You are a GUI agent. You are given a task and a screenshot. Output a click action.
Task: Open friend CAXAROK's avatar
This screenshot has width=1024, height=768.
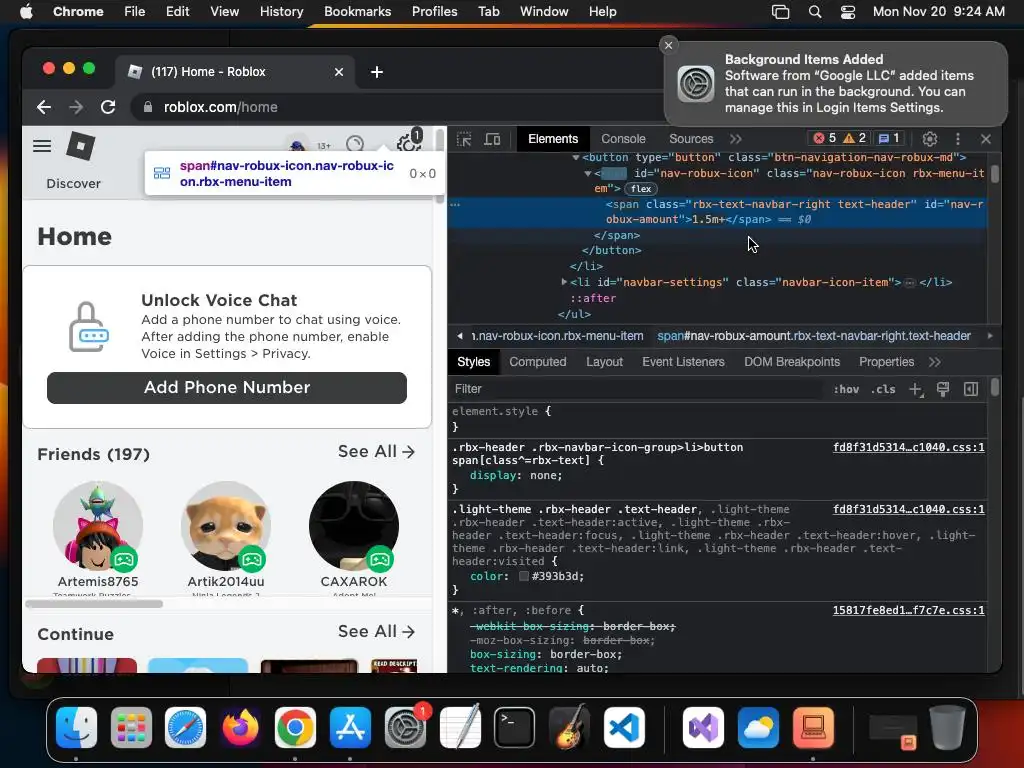tap(354, 526)
